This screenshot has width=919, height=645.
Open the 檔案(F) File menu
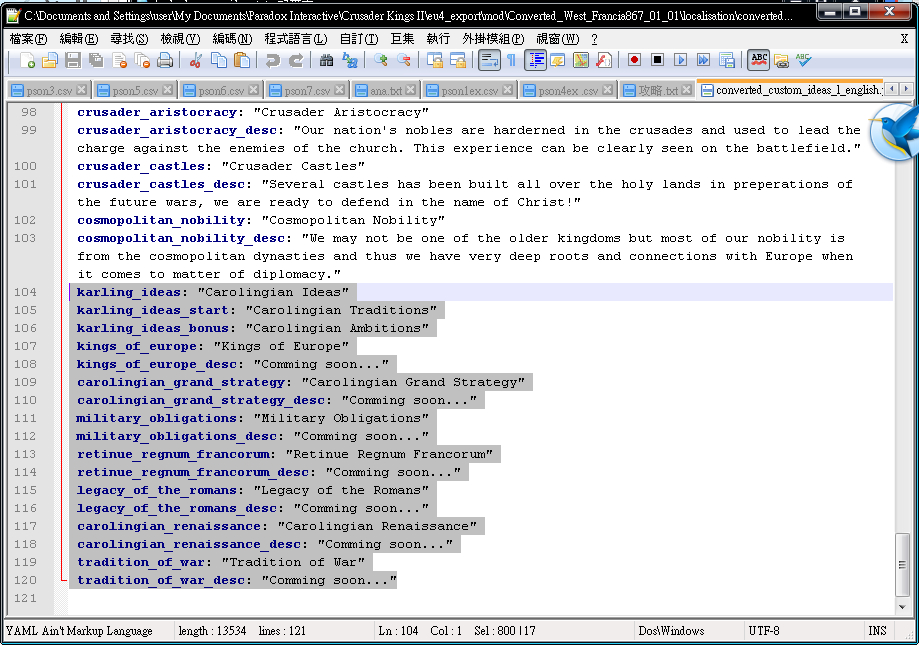pyautogui.click(x=29, y=39)
